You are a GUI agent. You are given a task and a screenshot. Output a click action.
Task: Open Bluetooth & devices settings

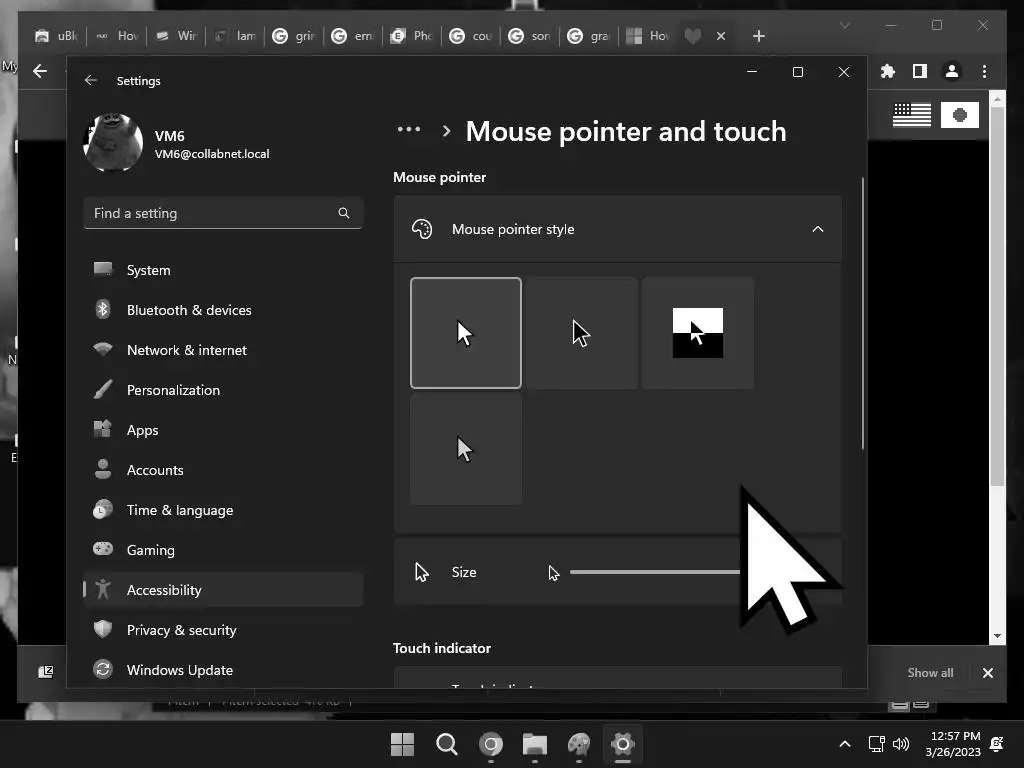[223, 310]
